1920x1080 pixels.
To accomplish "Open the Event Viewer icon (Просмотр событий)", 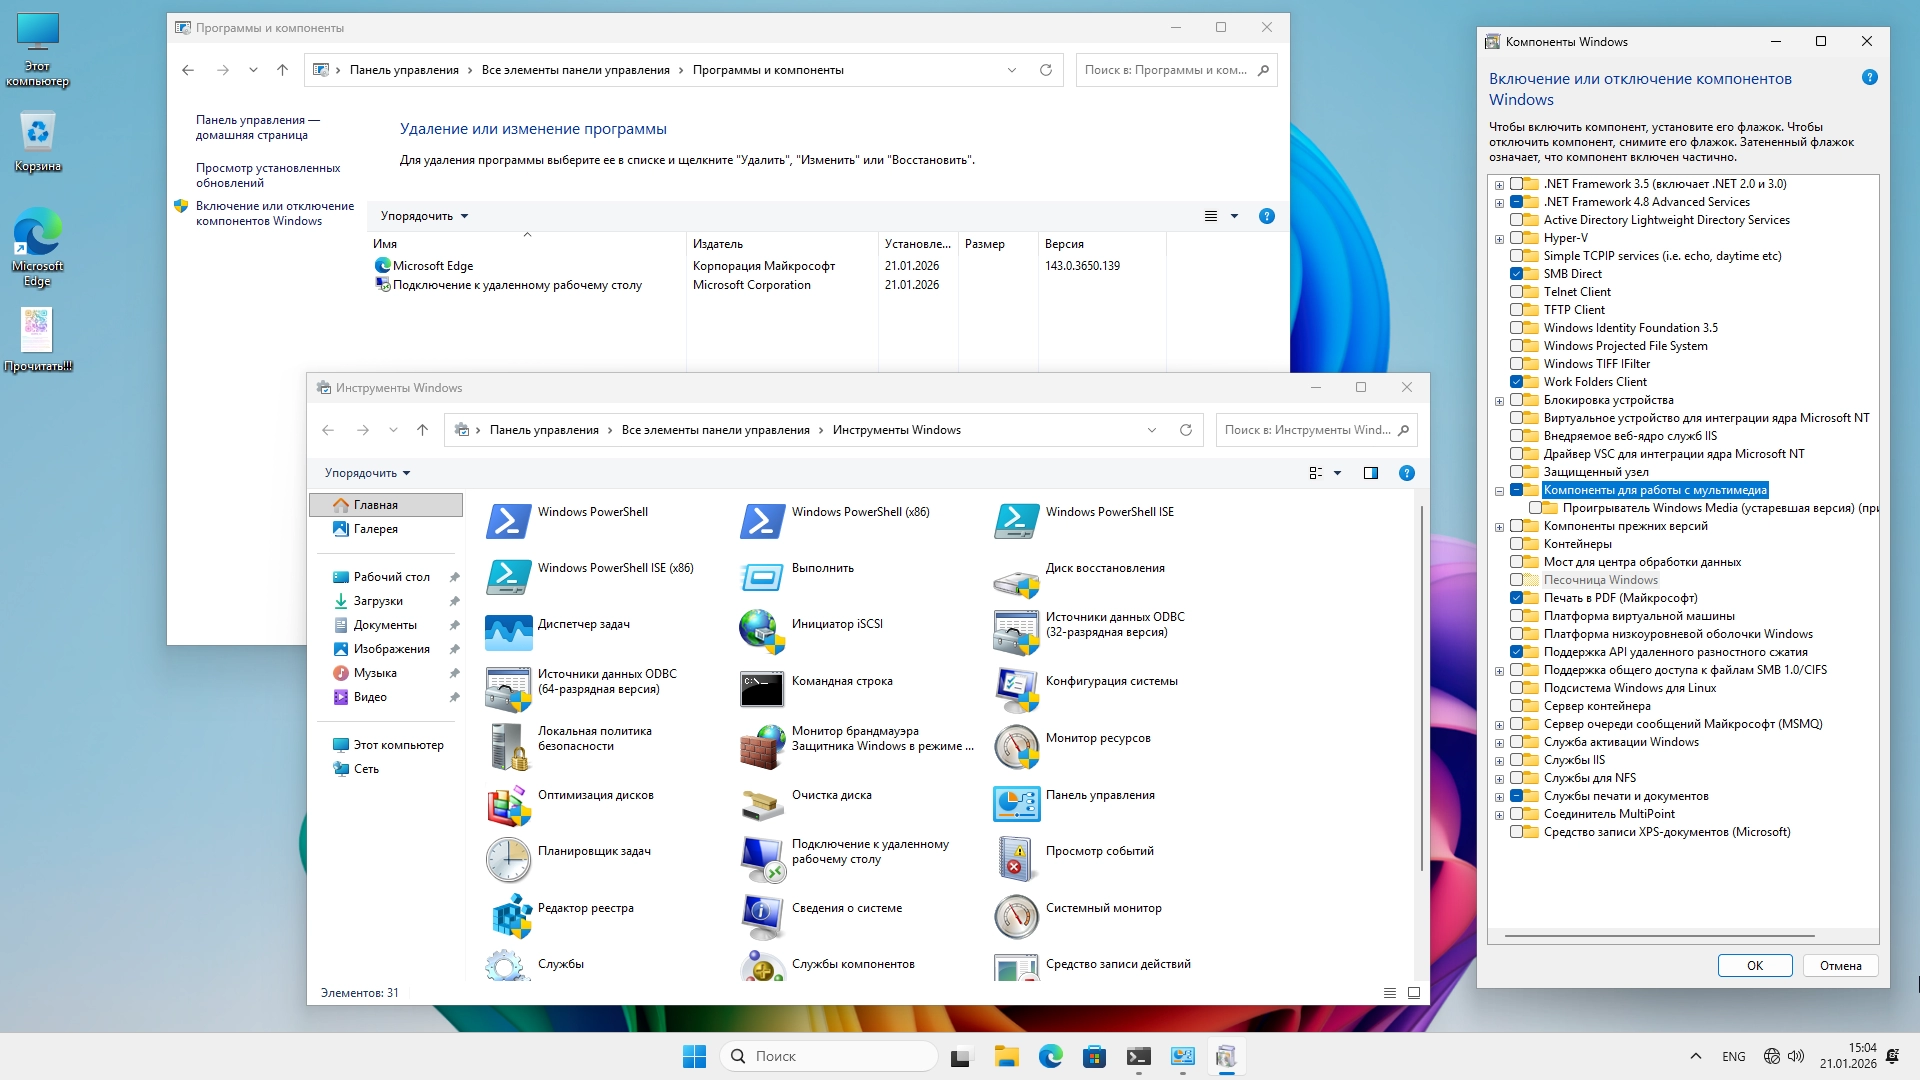I will point(1016,857).
